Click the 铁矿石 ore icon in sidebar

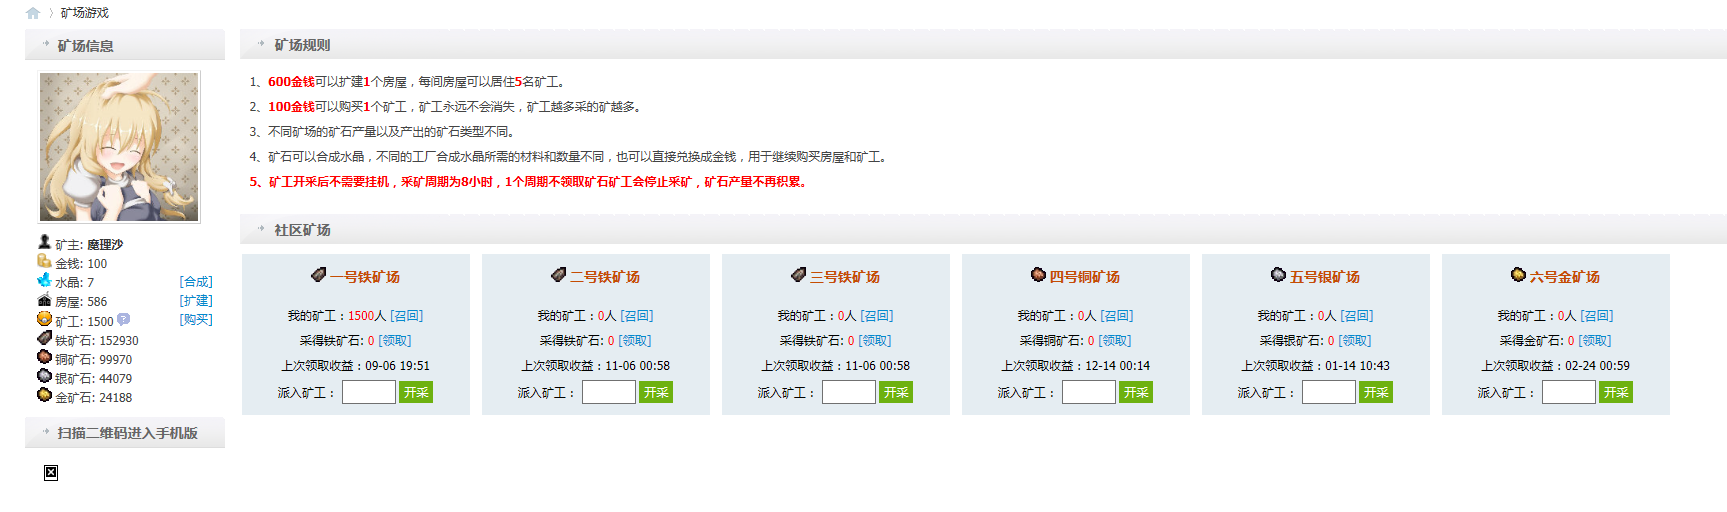pyautogui.click(x=44, y=338)
